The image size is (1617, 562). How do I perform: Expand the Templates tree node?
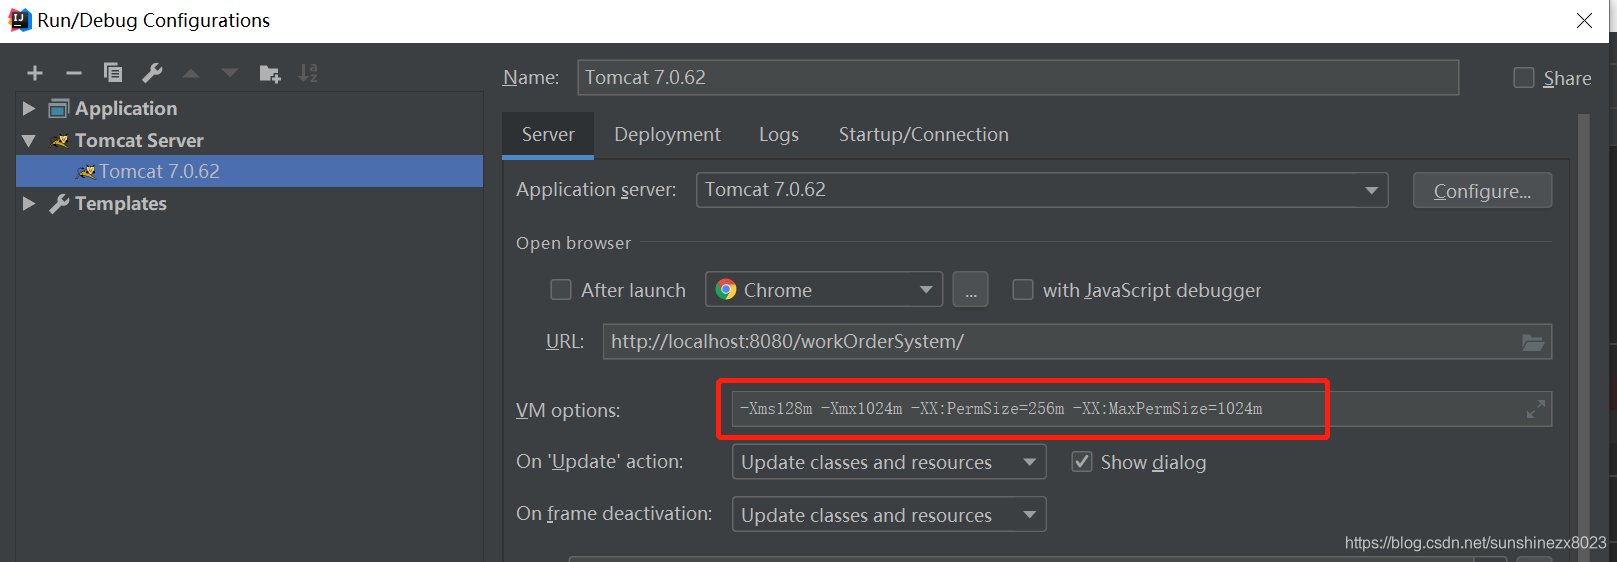[29, 204]
